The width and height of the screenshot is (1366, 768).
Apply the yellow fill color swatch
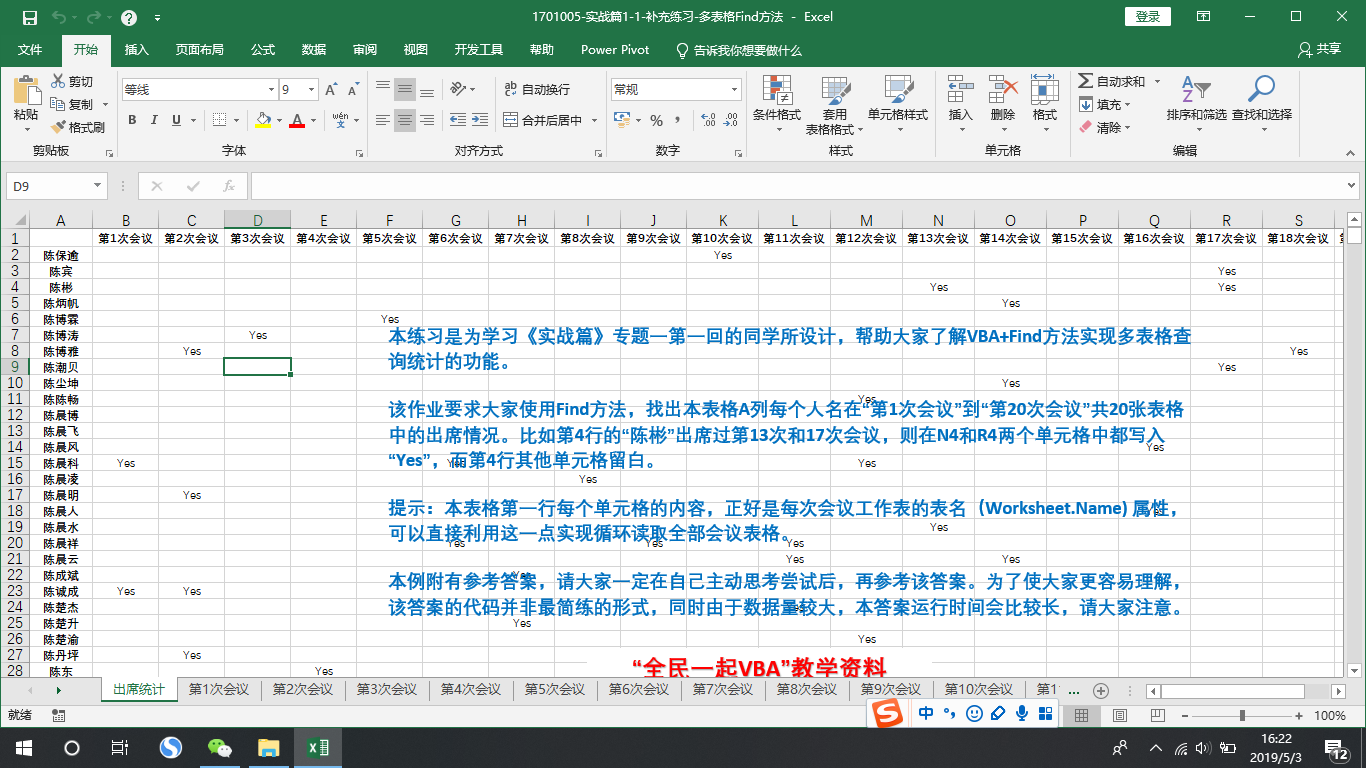coord(263,120)
